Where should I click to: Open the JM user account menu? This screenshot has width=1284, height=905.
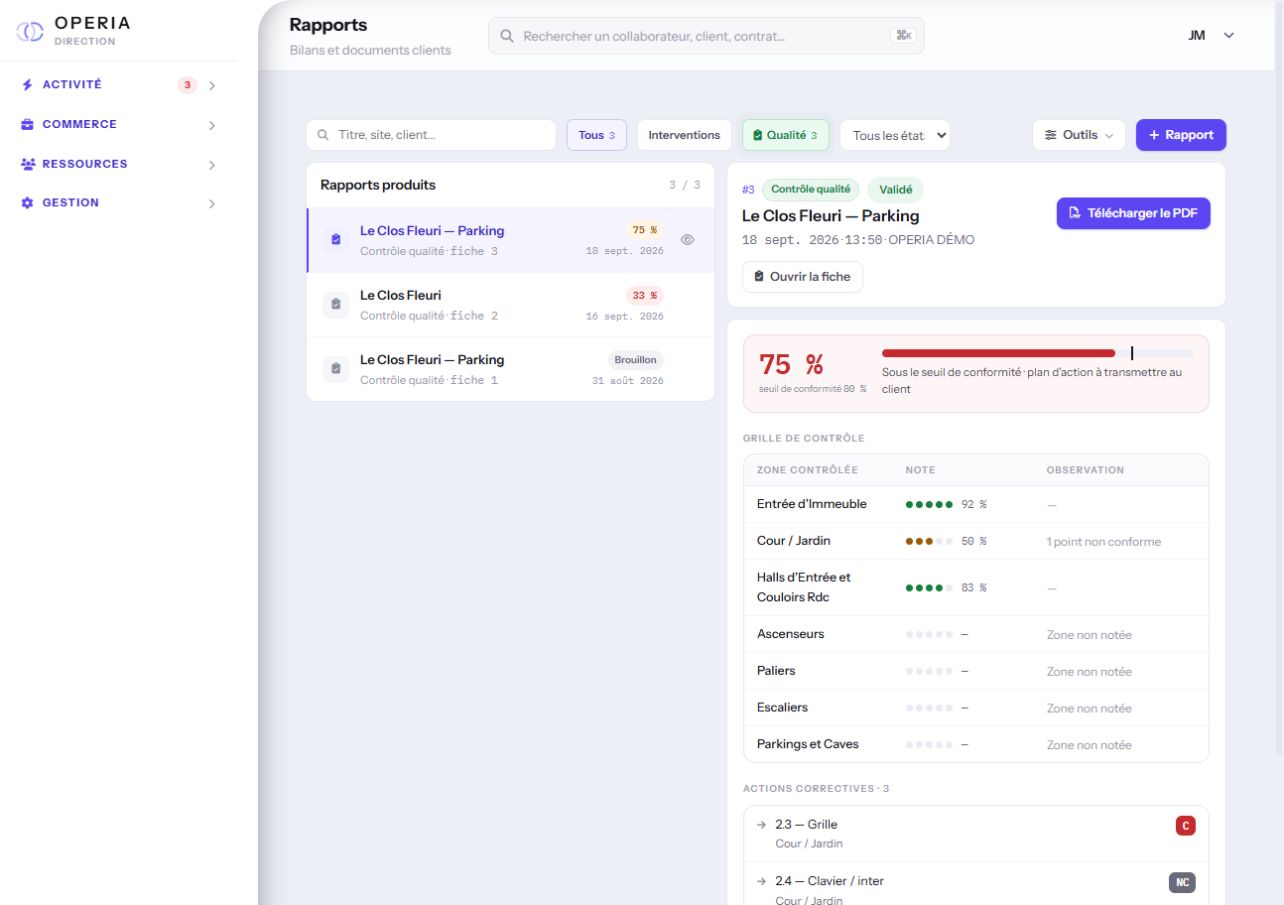[x=1211, y=35]
